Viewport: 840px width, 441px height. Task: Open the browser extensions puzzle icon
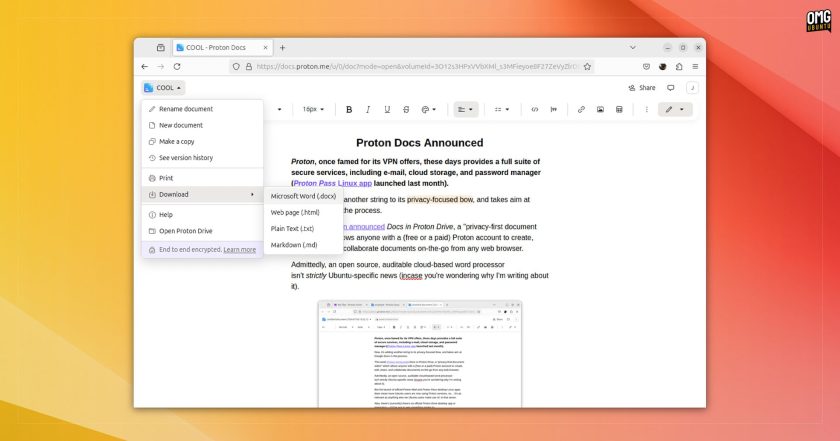pos(679,66)
